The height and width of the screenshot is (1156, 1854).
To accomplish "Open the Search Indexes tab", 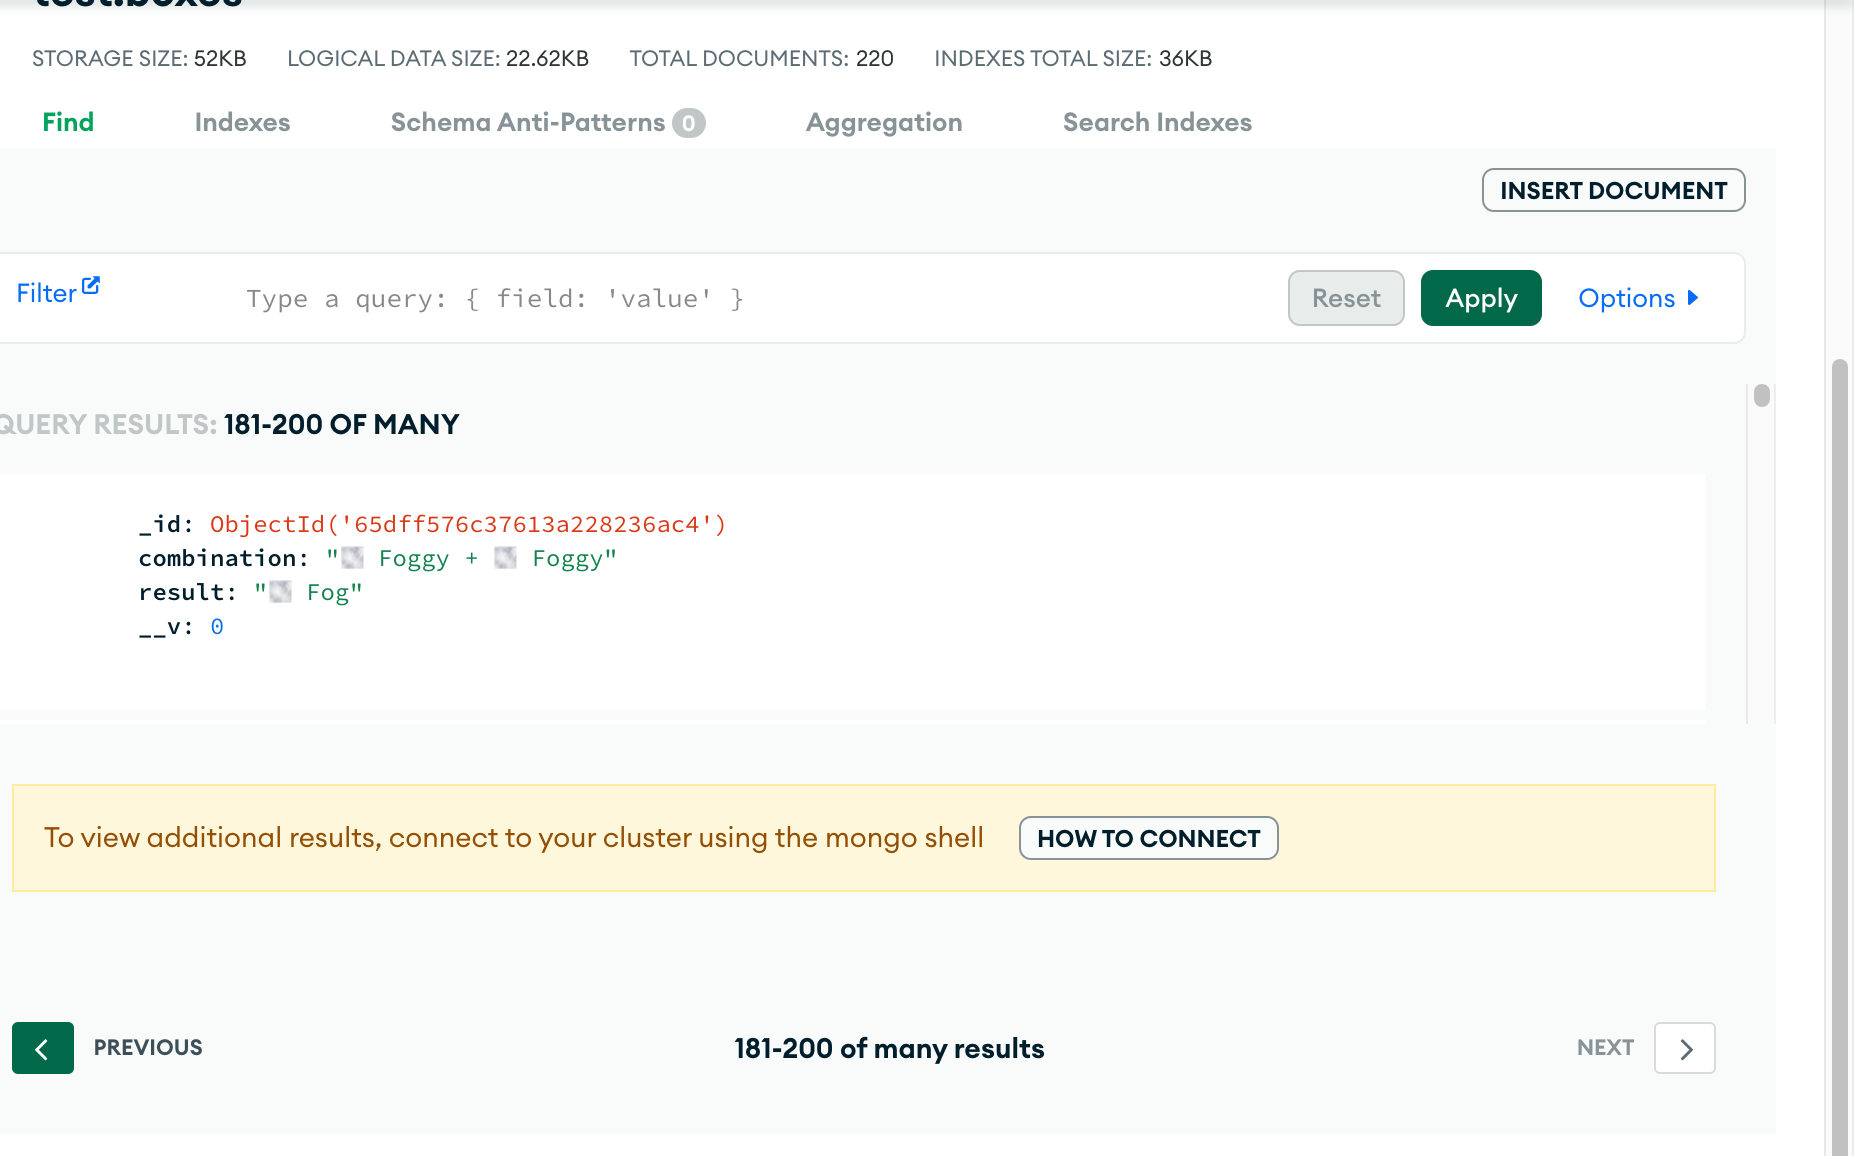I will (x=1157, y=122).
